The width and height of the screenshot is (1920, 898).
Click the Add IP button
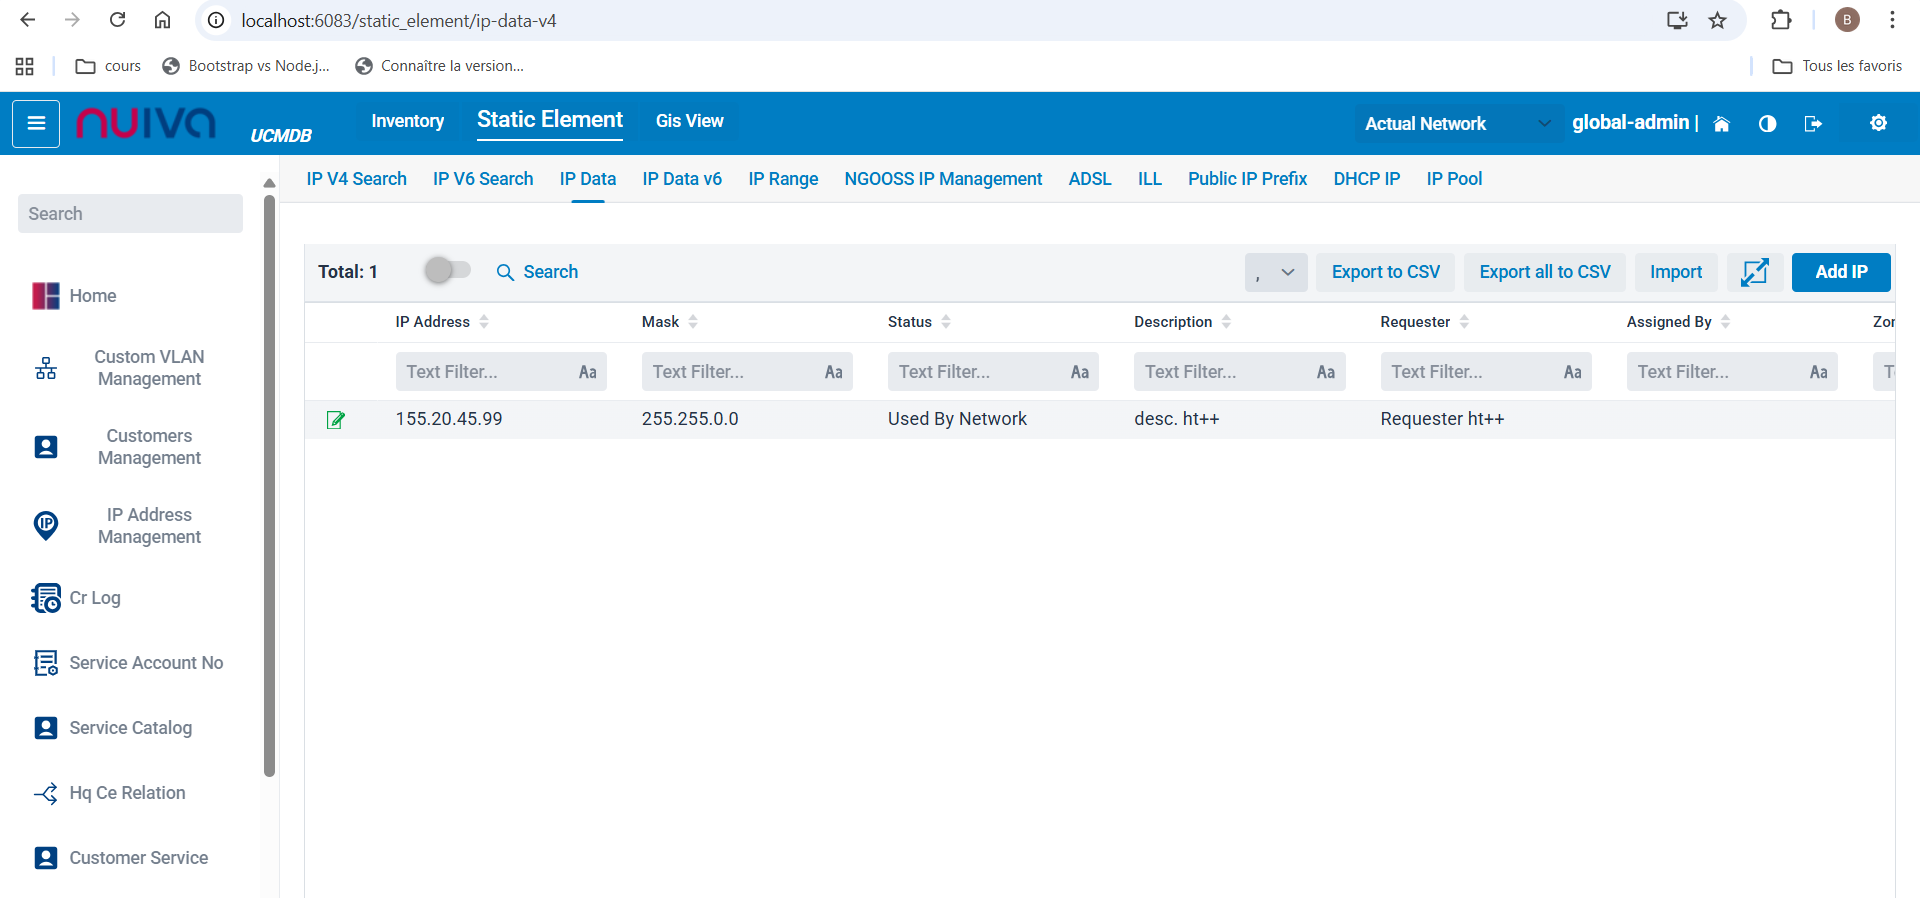(1840, 272)
